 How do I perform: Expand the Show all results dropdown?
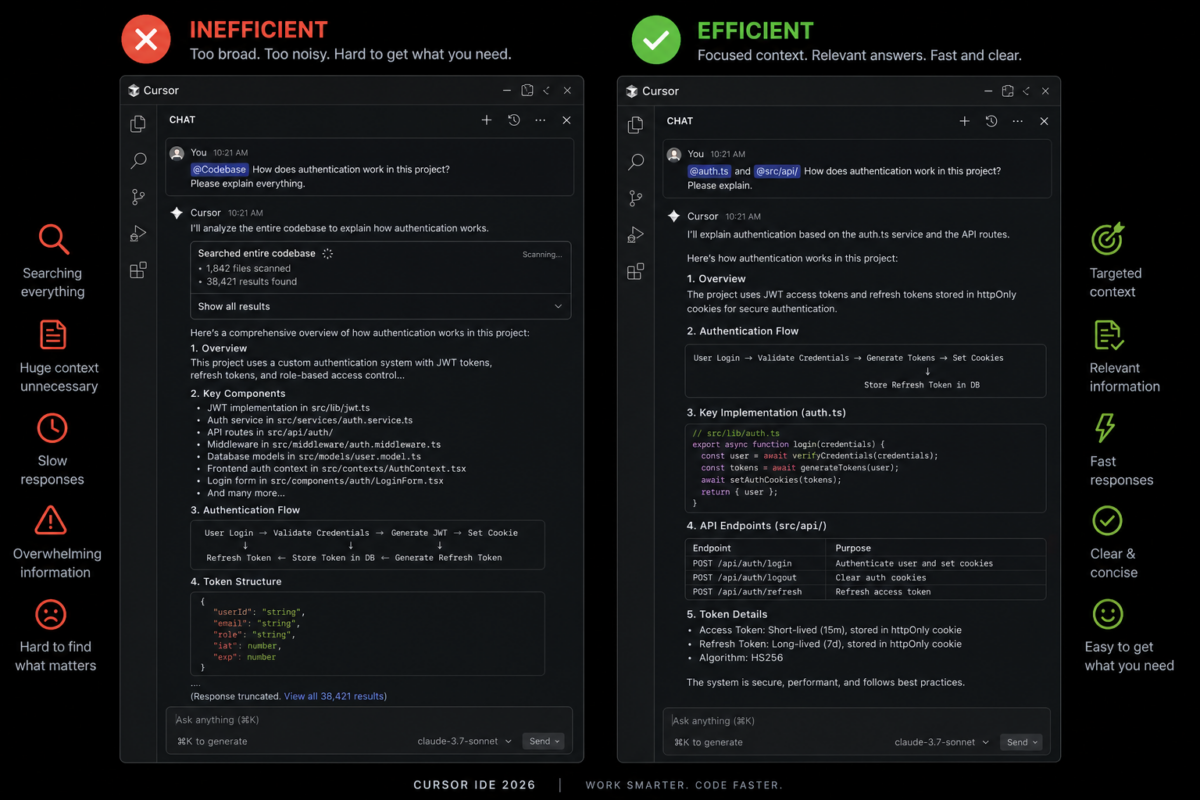coord(380,306)
